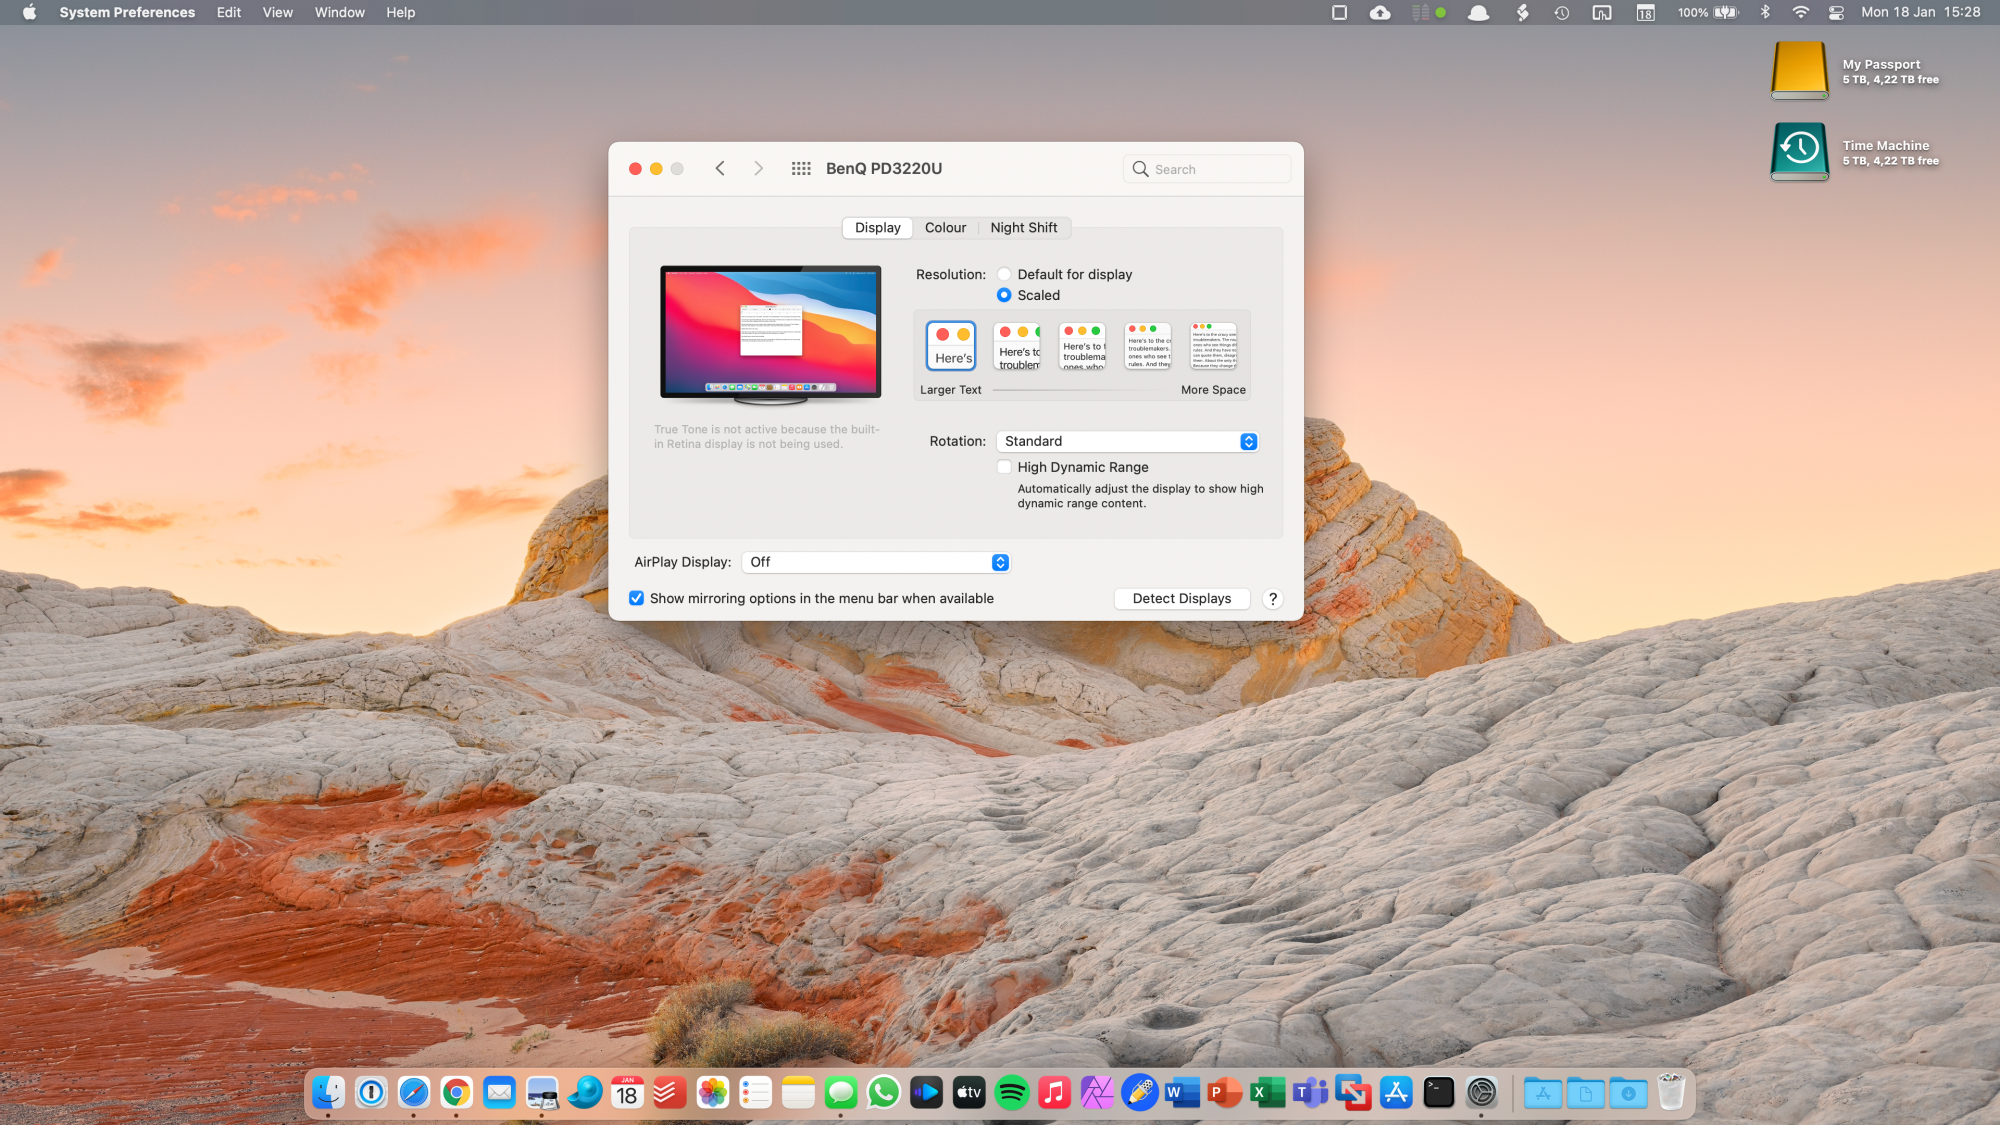Image resolution: width=2000 pixels, height=1125 pixels.
Task: Open WhatsApp in the dock
Action: coord(884,1093)
